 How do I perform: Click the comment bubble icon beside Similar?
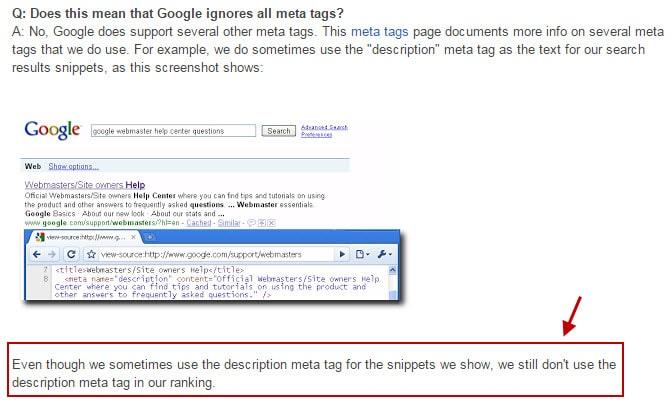click(252, 223)
